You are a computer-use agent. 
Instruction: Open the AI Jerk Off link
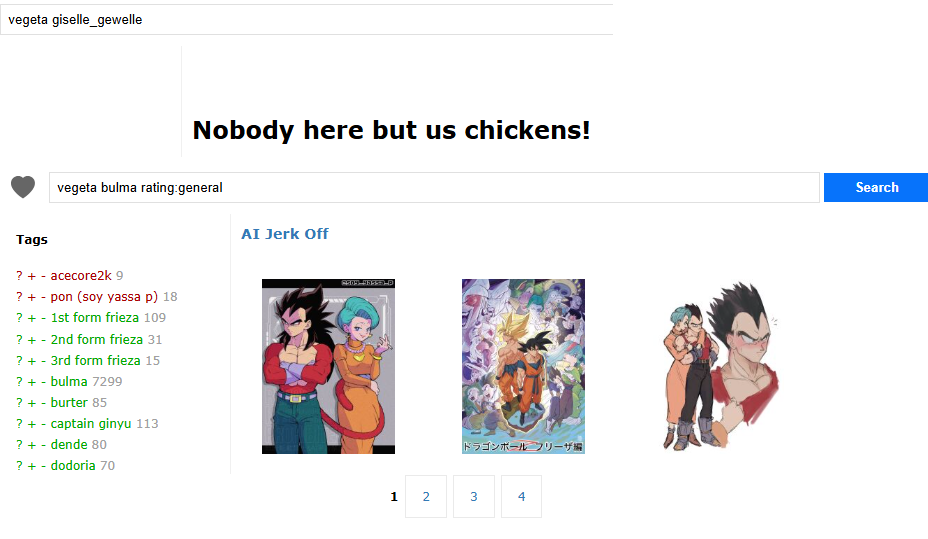pyautogui.click(x=285, y=234)
